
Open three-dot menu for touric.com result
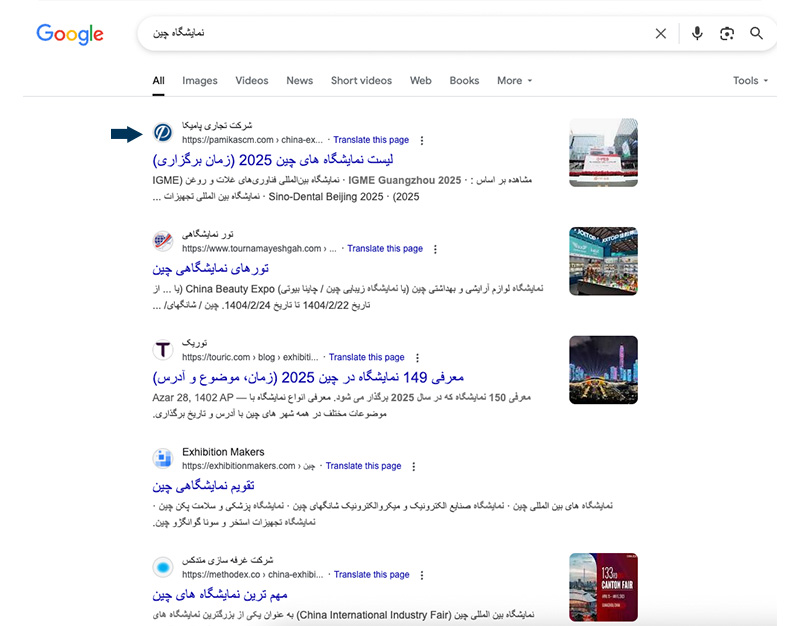coord(417,358)
